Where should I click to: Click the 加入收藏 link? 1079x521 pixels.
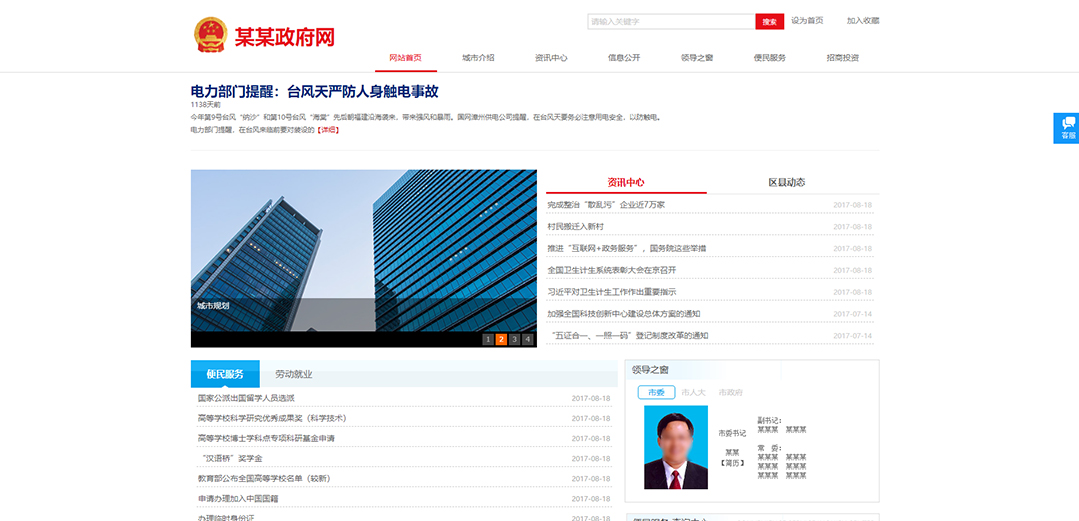click(863, 21)
